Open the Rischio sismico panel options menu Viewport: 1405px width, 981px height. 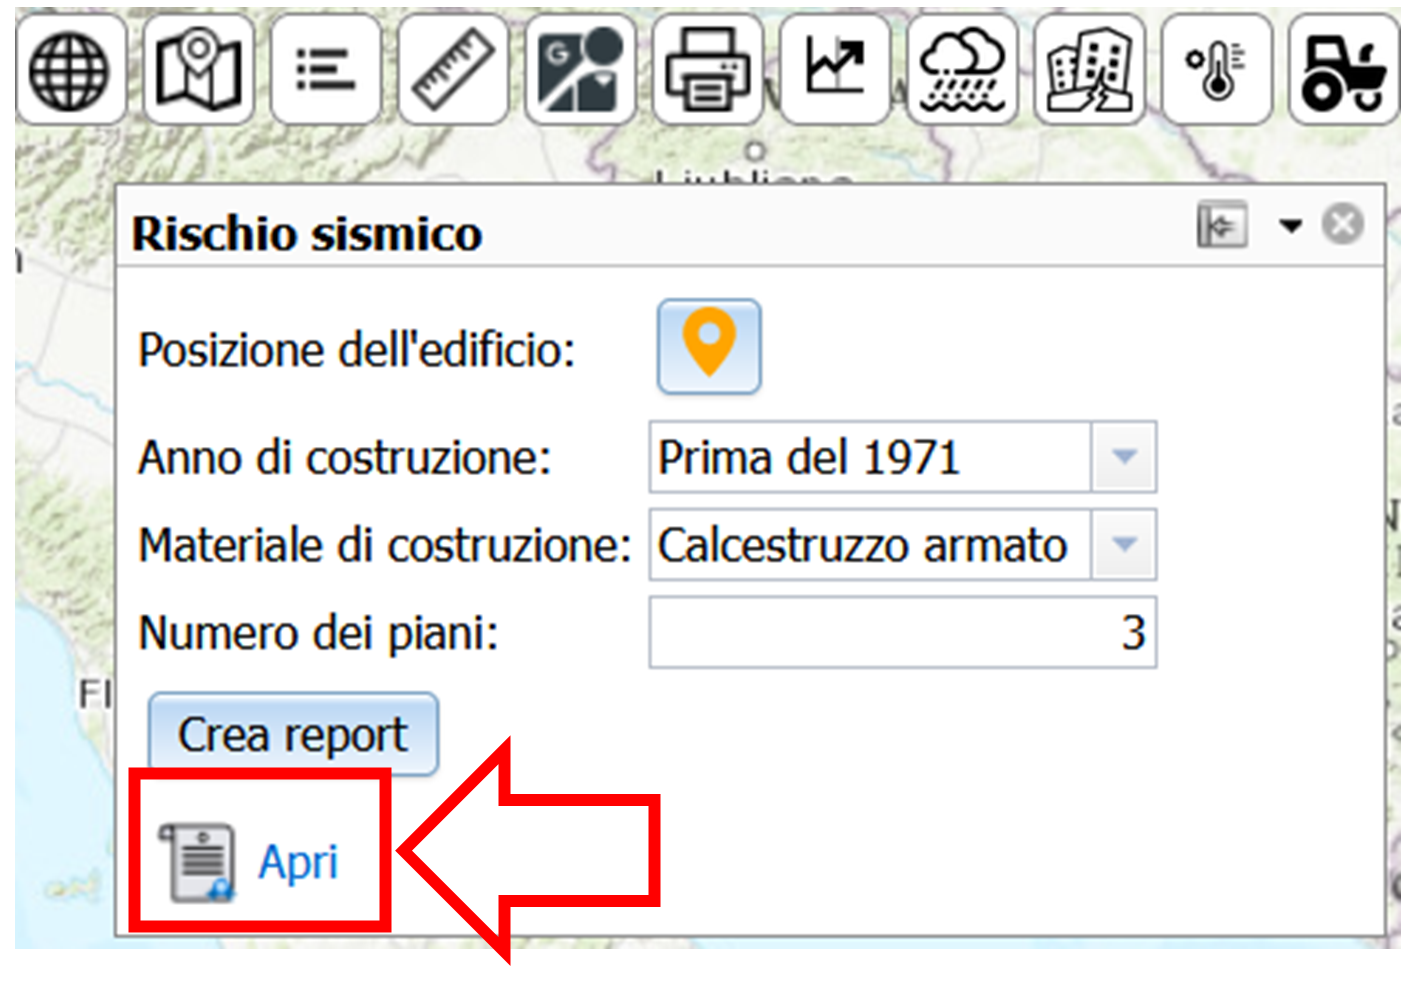tap(1291, 226)
